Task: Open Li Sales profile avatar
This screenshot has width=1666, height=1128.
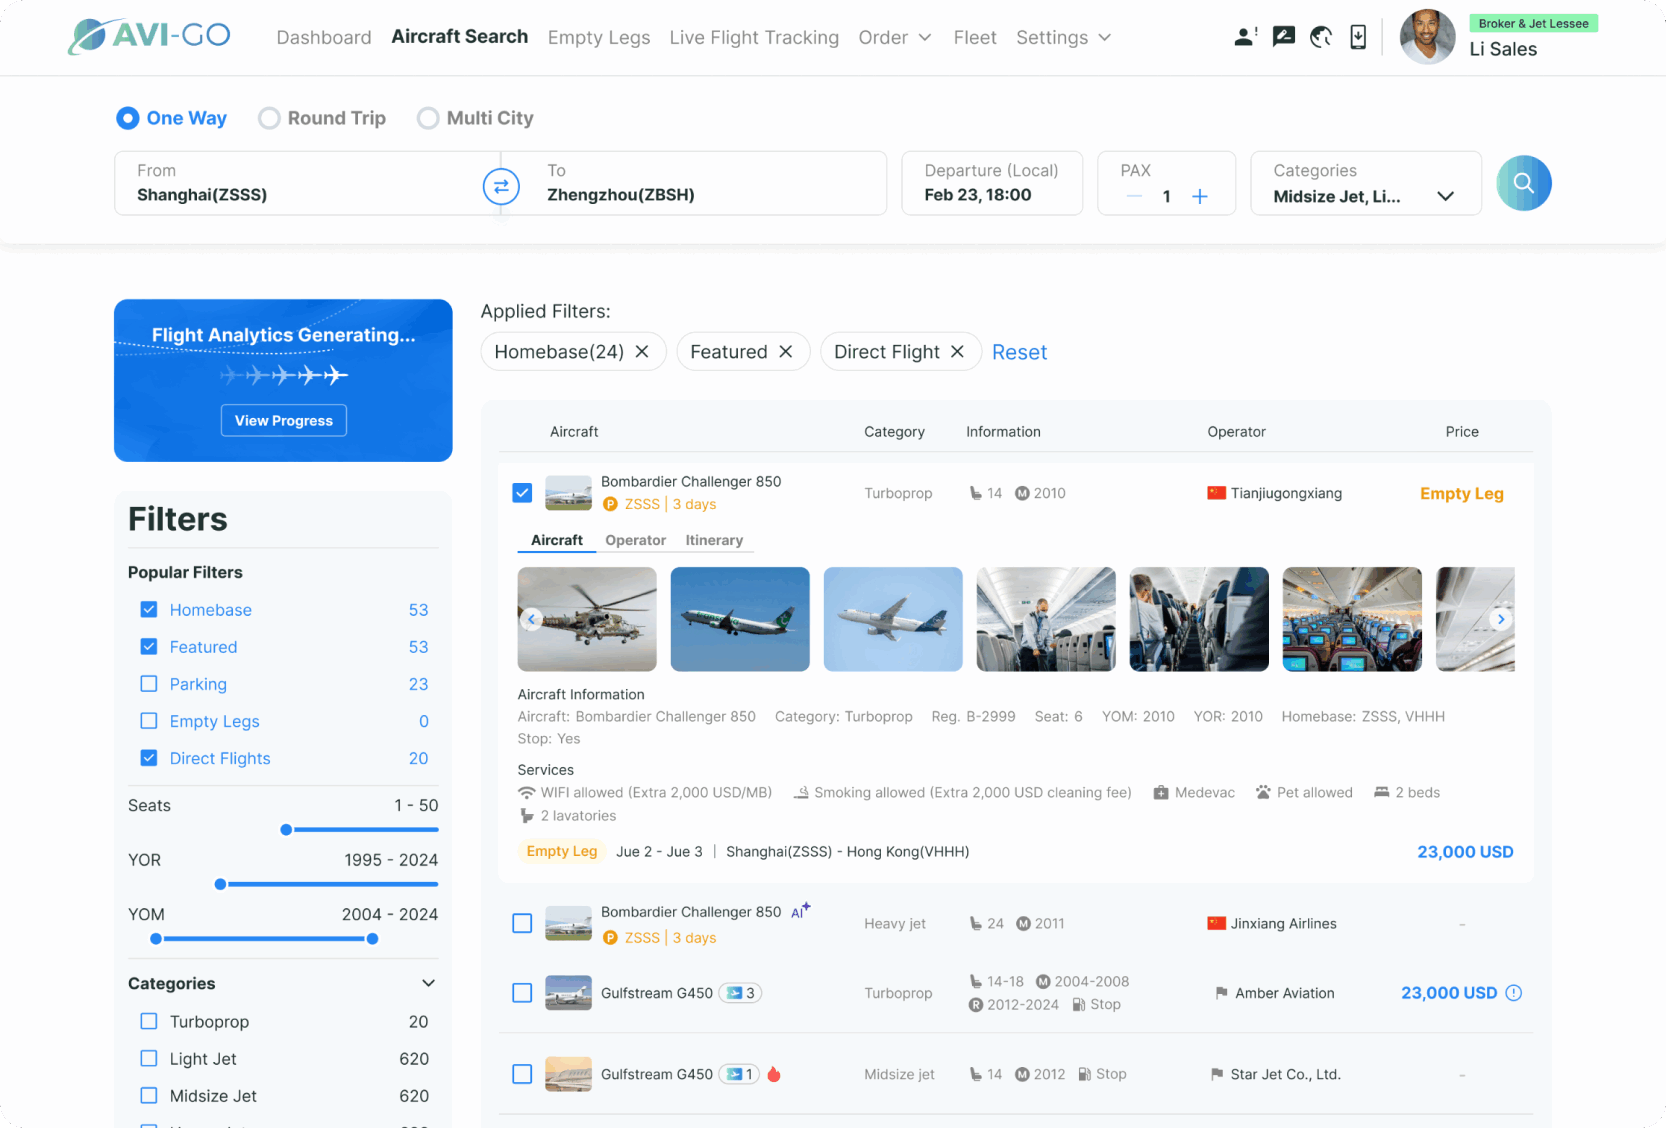Action: [1427, 37]
